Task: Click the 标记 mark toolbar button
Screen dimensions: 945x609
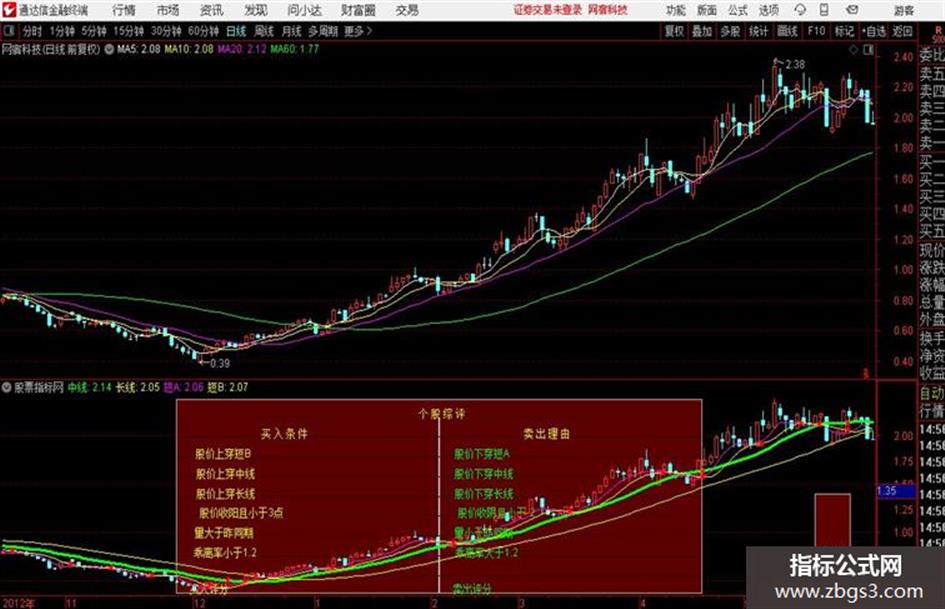Action: 844,31
